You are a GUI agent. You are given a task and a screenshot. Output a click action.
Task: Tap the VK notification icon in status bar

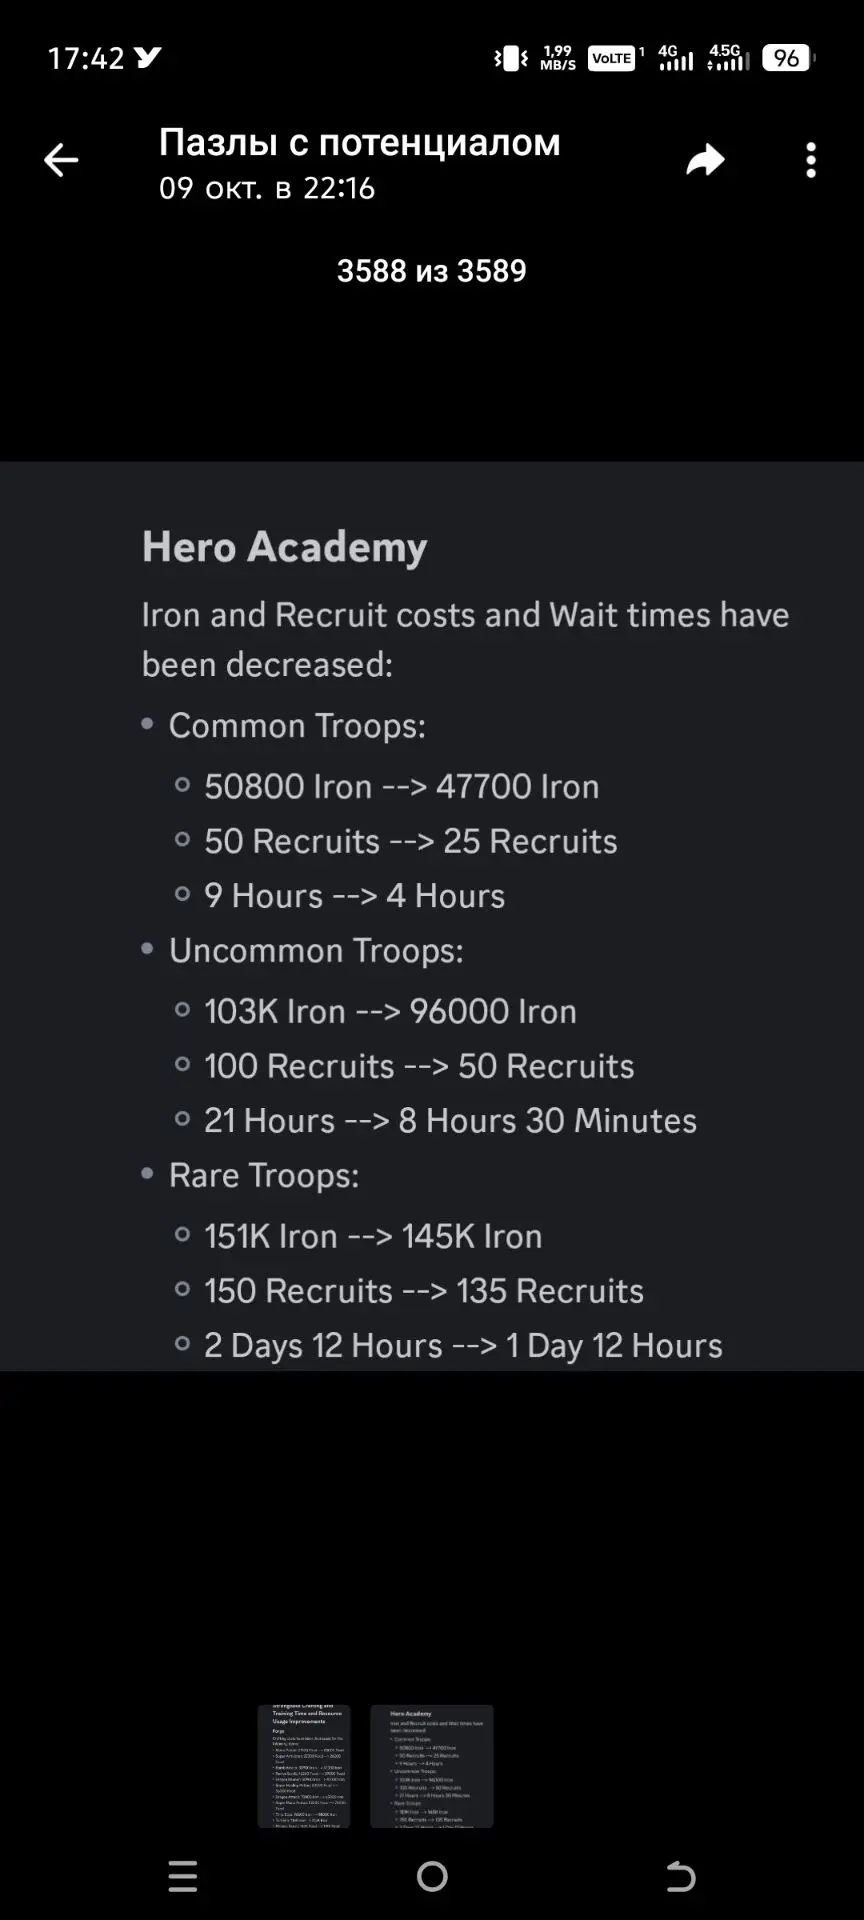(x=148, y=58)
